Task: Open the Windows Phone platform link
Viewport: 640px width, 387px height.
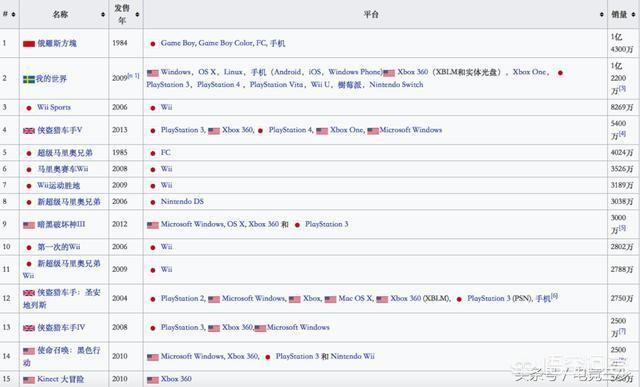Action: [x=354, y=72]
